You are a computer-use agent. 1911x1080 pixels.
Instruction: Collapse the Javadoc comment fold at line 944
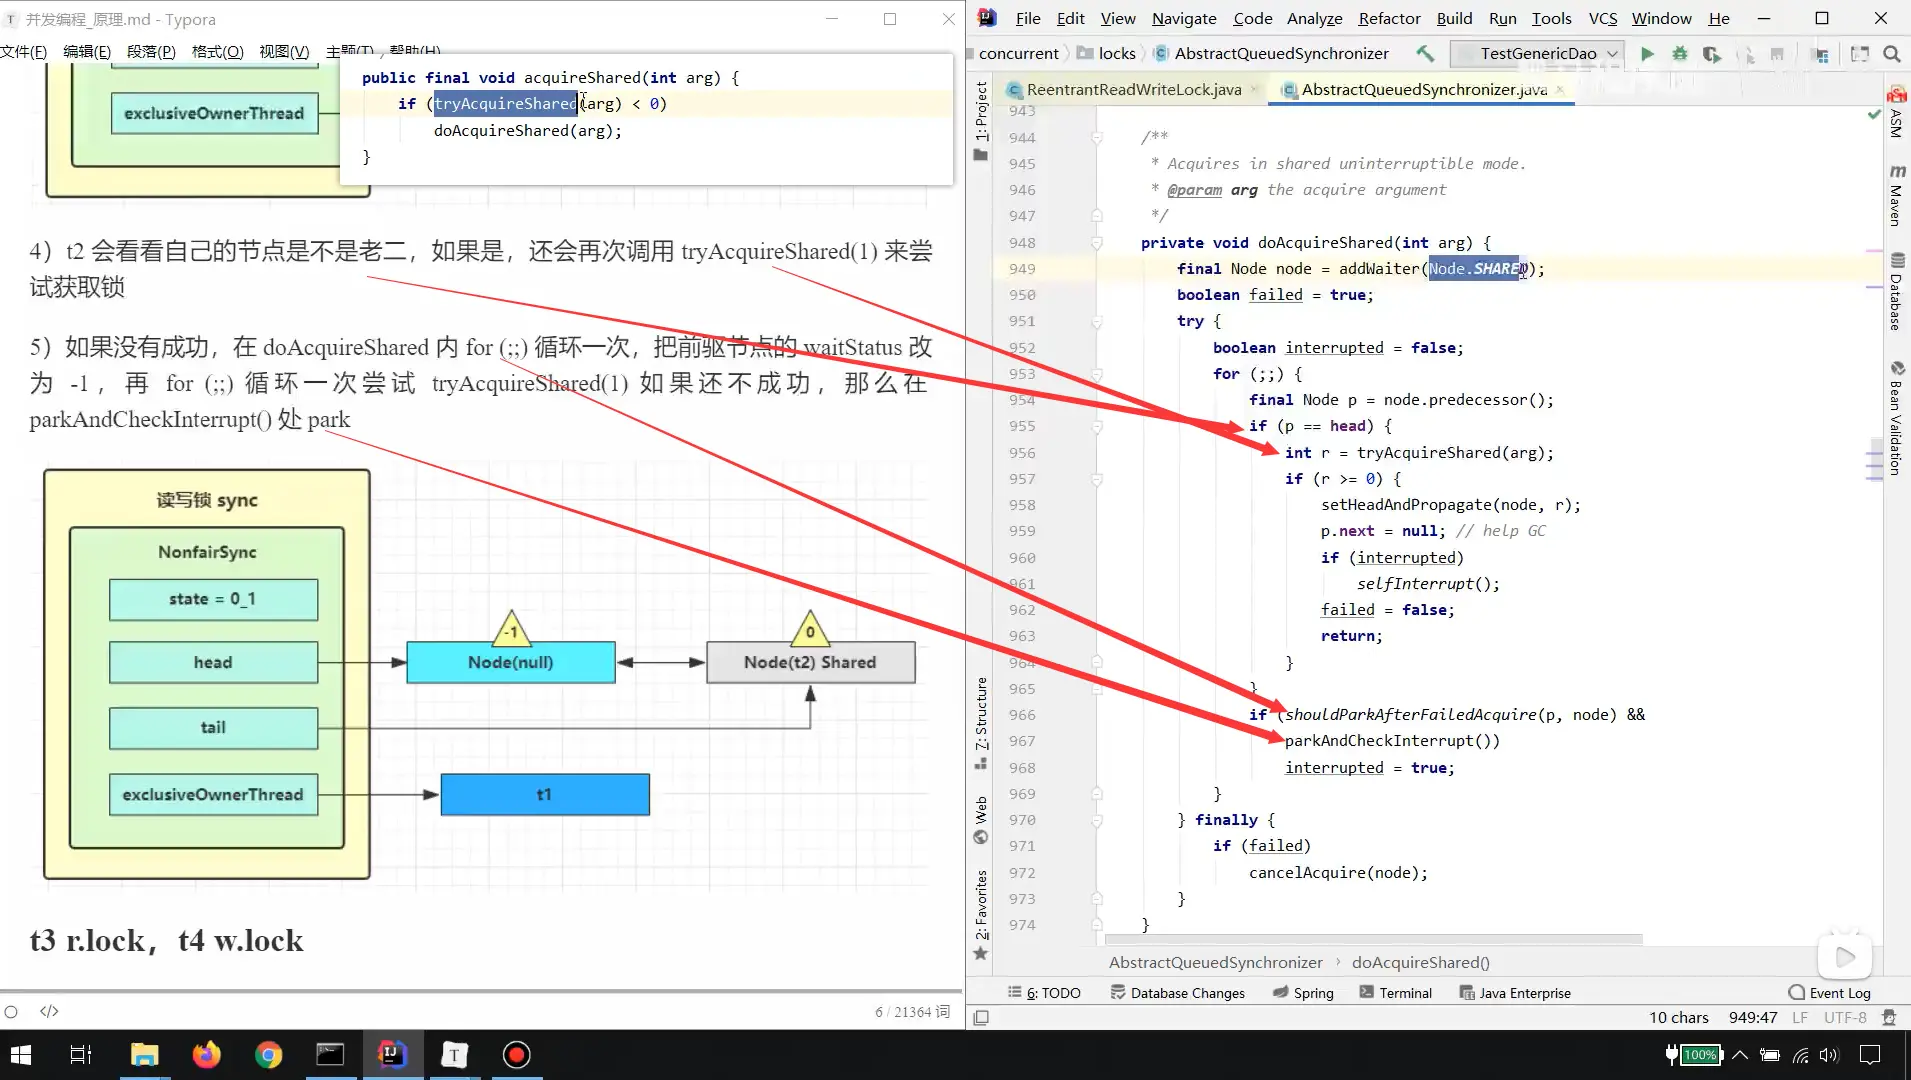pos(1097,137)
